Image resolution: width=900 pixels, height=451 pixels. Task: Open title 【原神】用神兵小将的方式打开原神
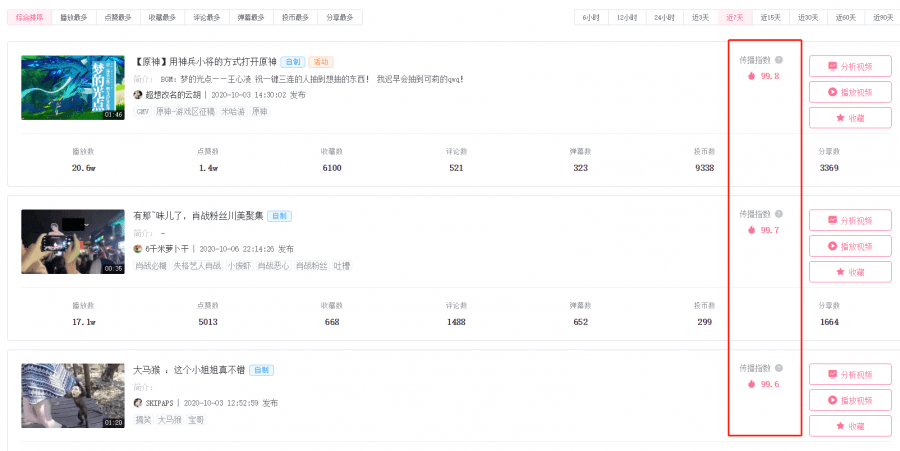click(x=205, y=62)
